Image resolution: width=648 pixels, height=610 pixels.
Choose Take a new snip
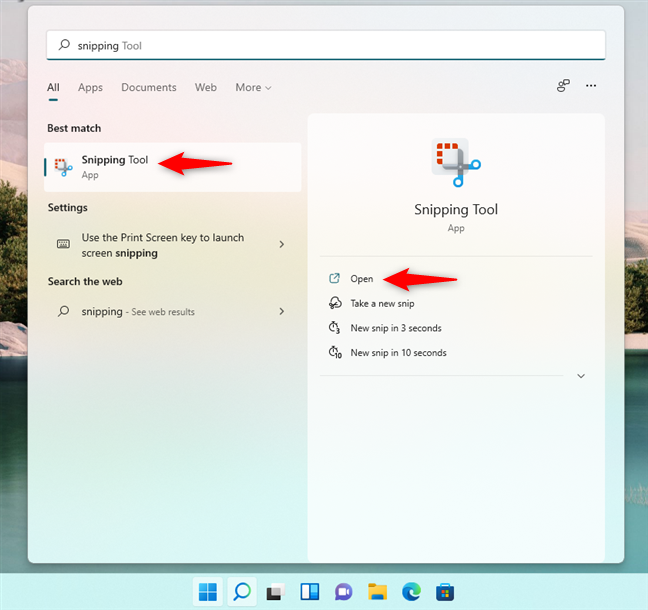pos(381,303)
